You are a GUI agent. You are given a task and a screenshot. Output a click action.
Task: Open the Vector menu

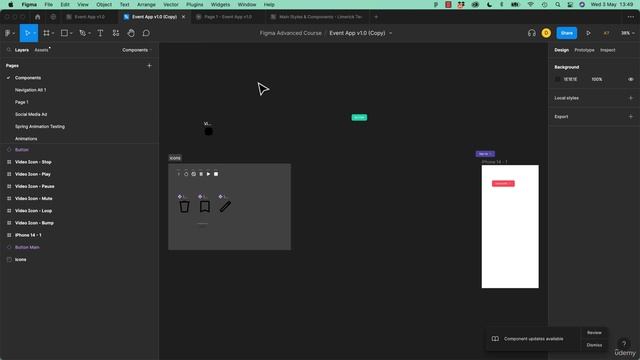click(171, 4)
